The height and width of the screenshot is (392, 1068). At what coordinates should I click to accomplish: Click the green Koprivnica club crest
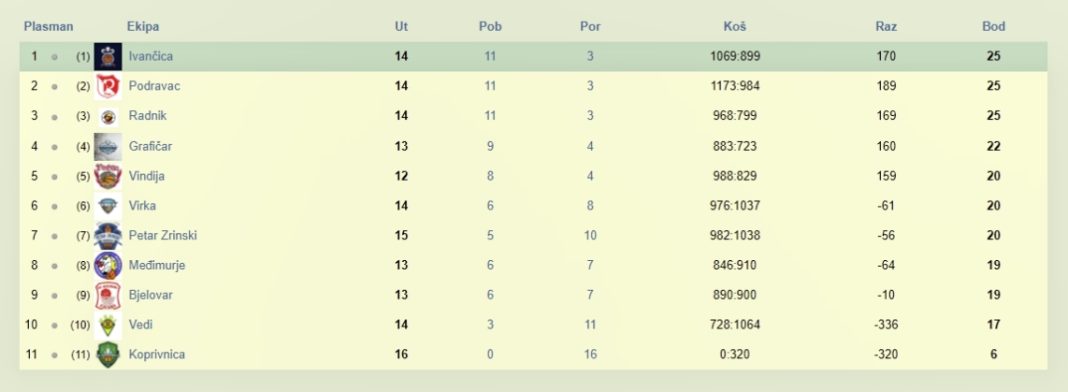[x=108, y=355]
